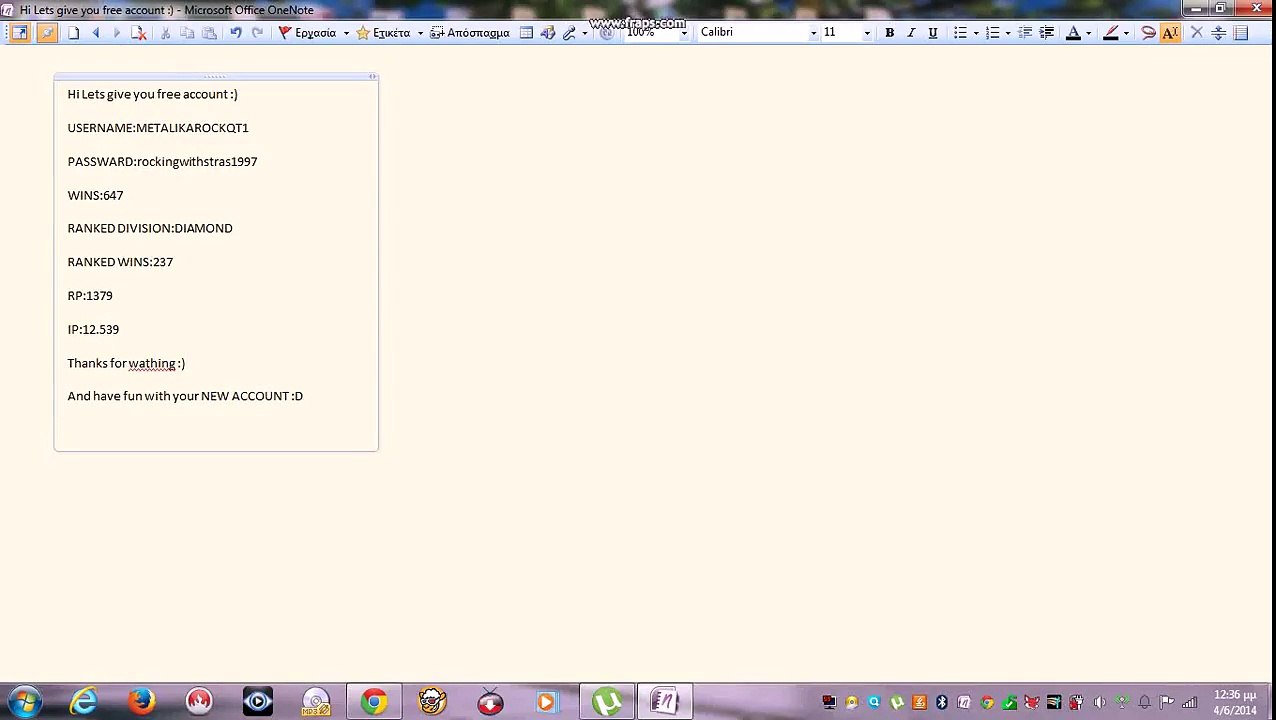Open the Ετικέτα dropdown arrow
Viewport: 1276px width, 720px height.
pyautogui.click(x=420, y=33)
